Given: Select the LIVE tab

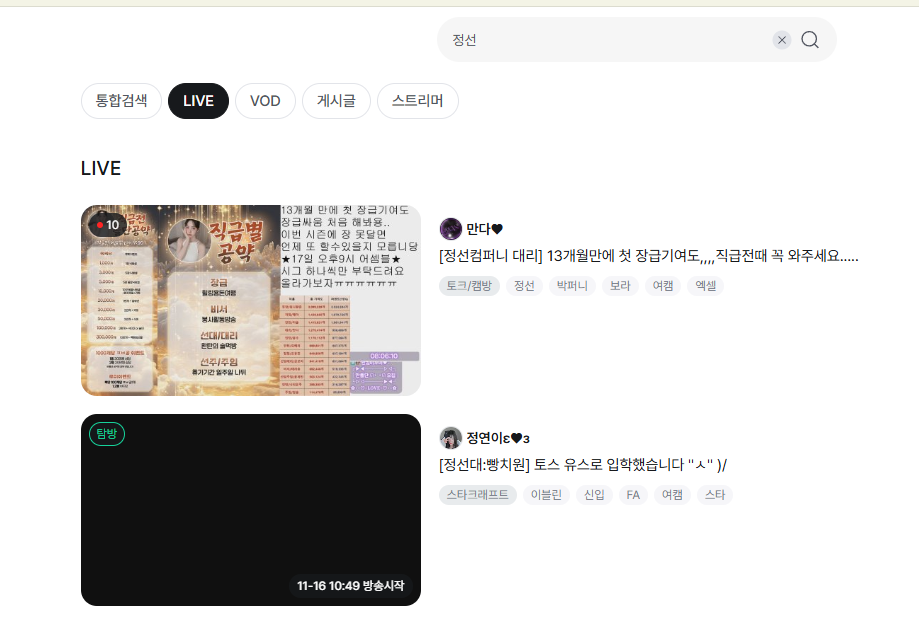Looking at the screenshot, I should (x=198, y=101).
